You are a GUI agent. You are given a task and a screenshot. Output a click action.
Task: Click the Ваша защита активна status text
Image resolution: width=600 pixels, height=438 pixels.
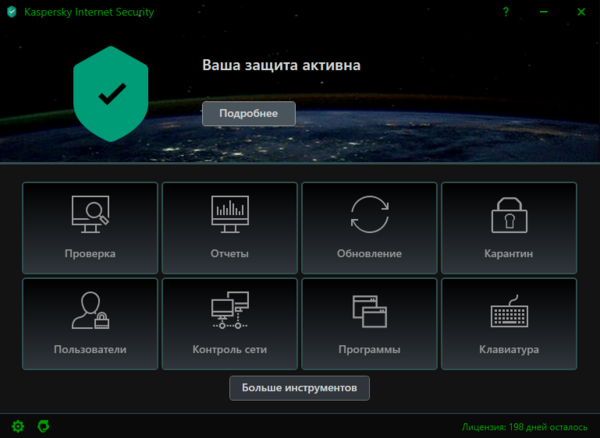coord(281,65)
